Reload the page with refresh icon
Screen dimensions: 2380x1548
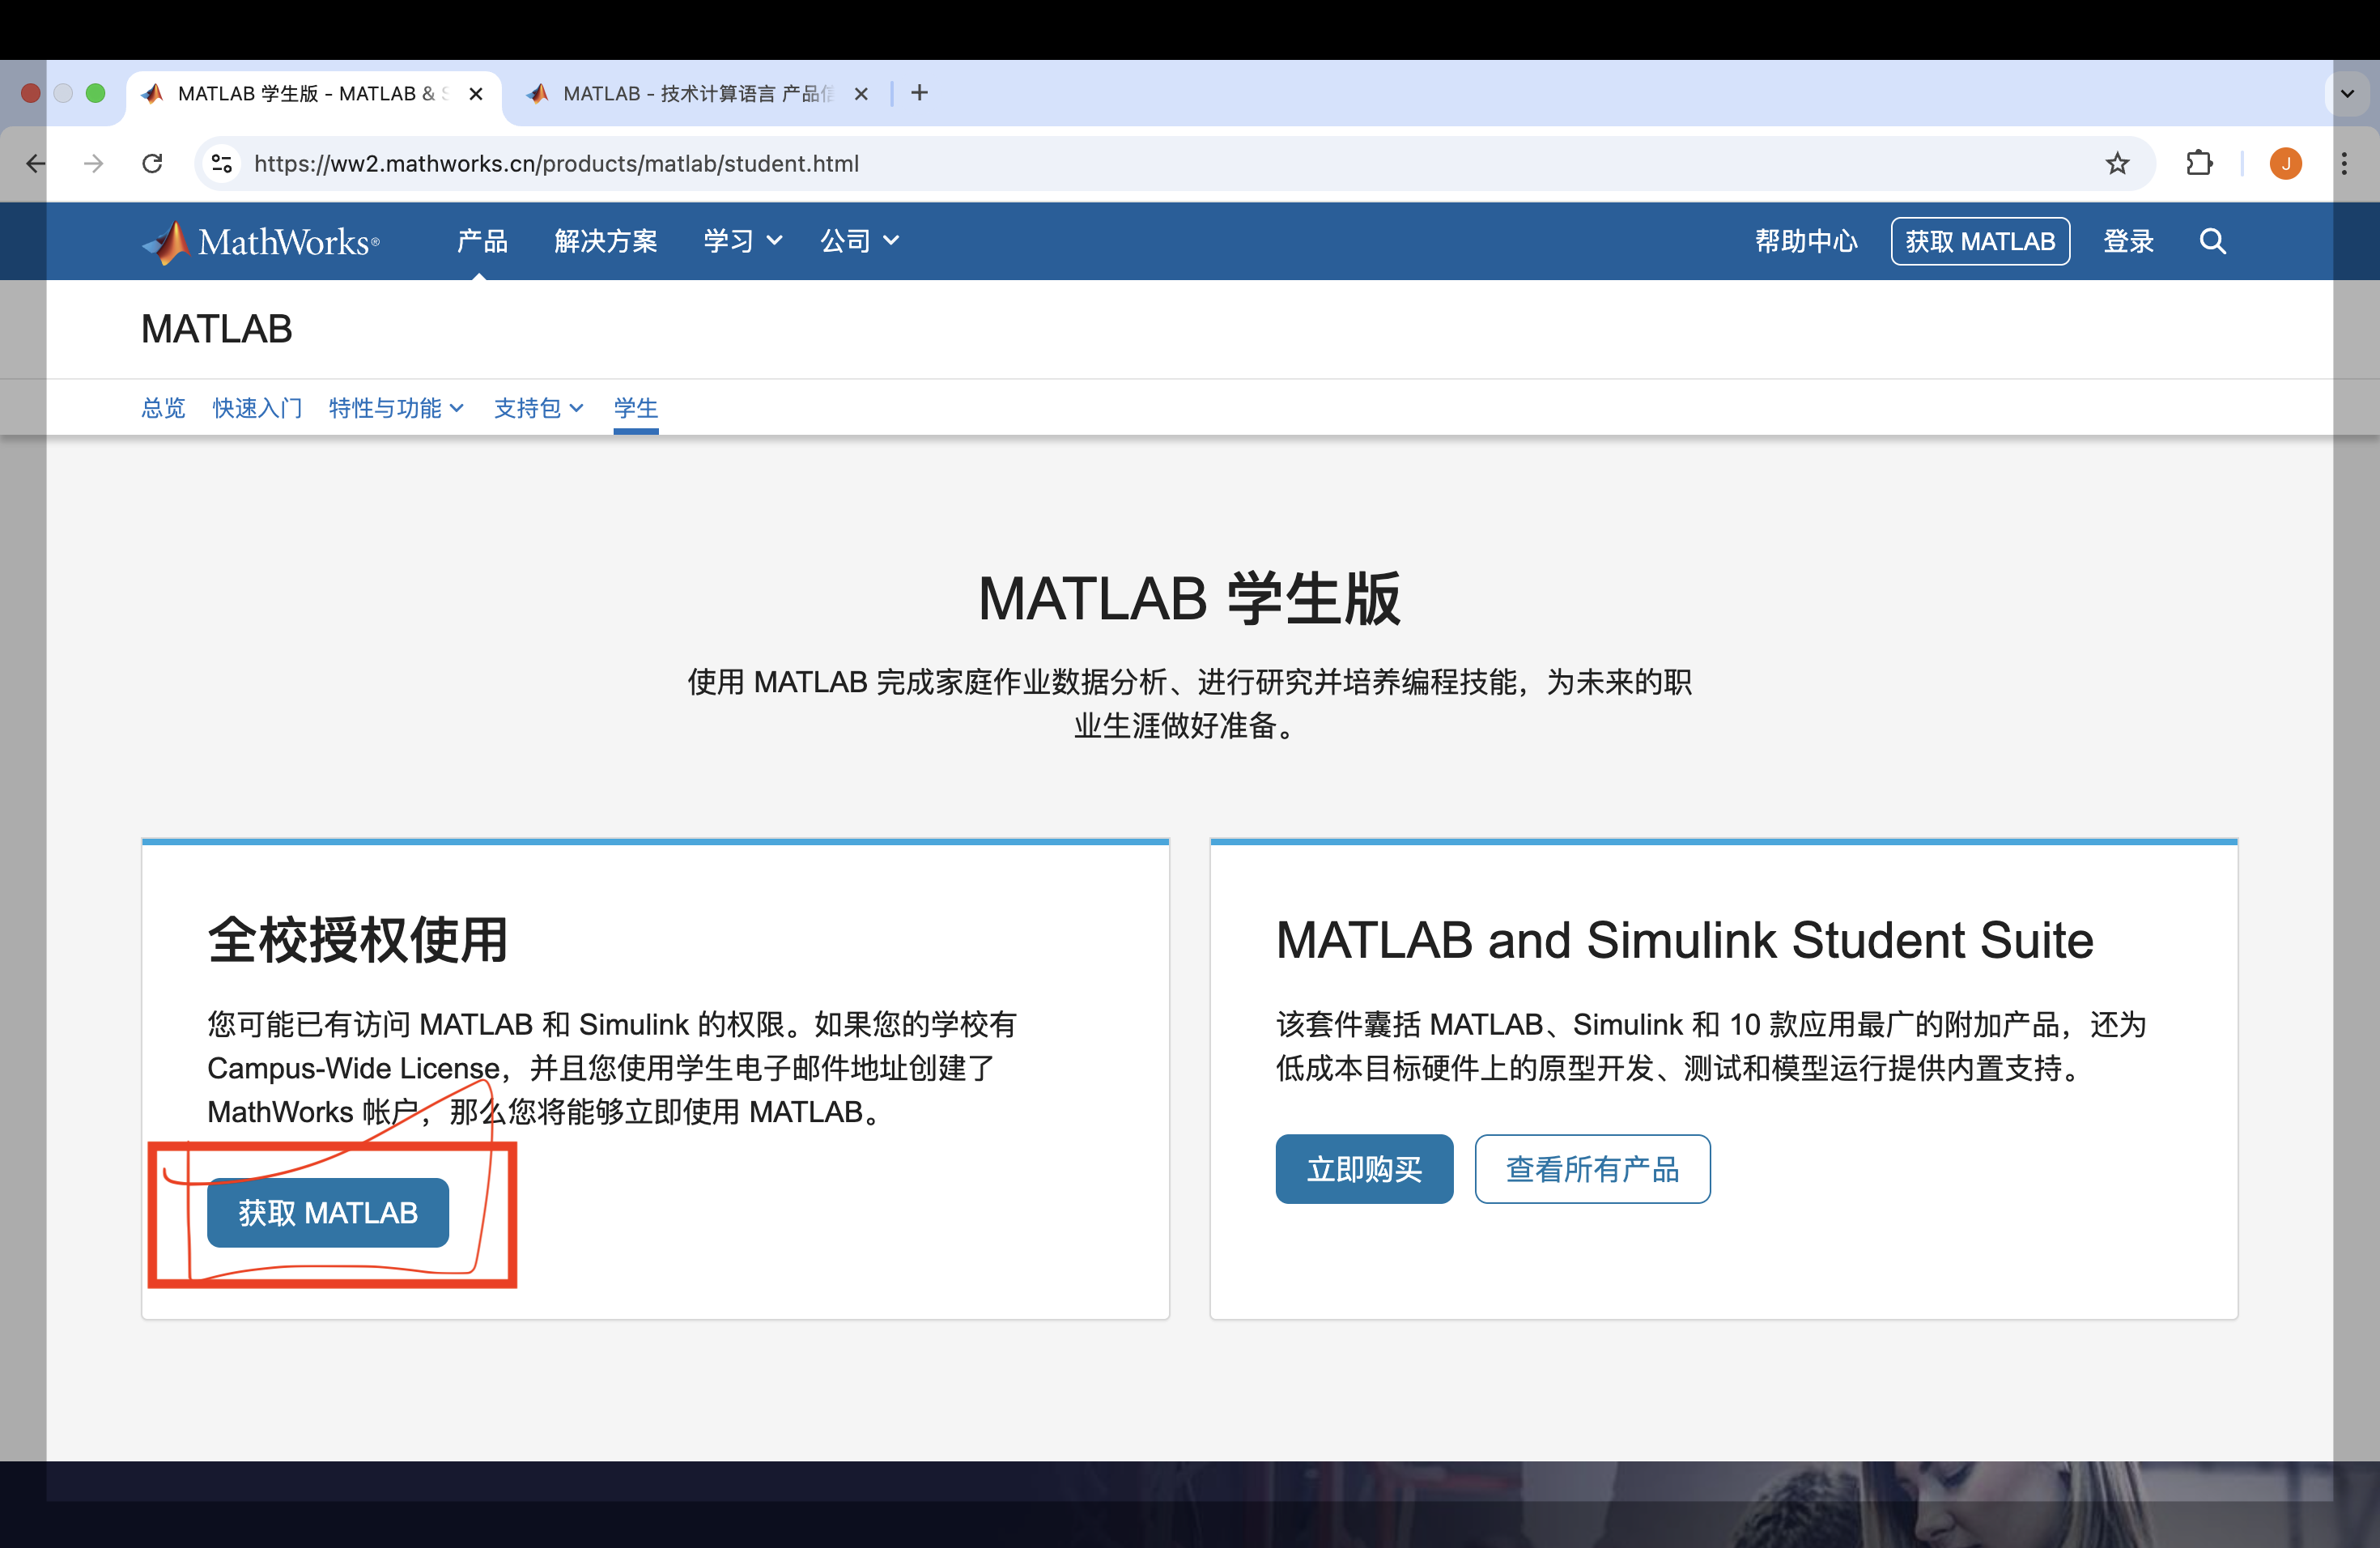[152, 163]
